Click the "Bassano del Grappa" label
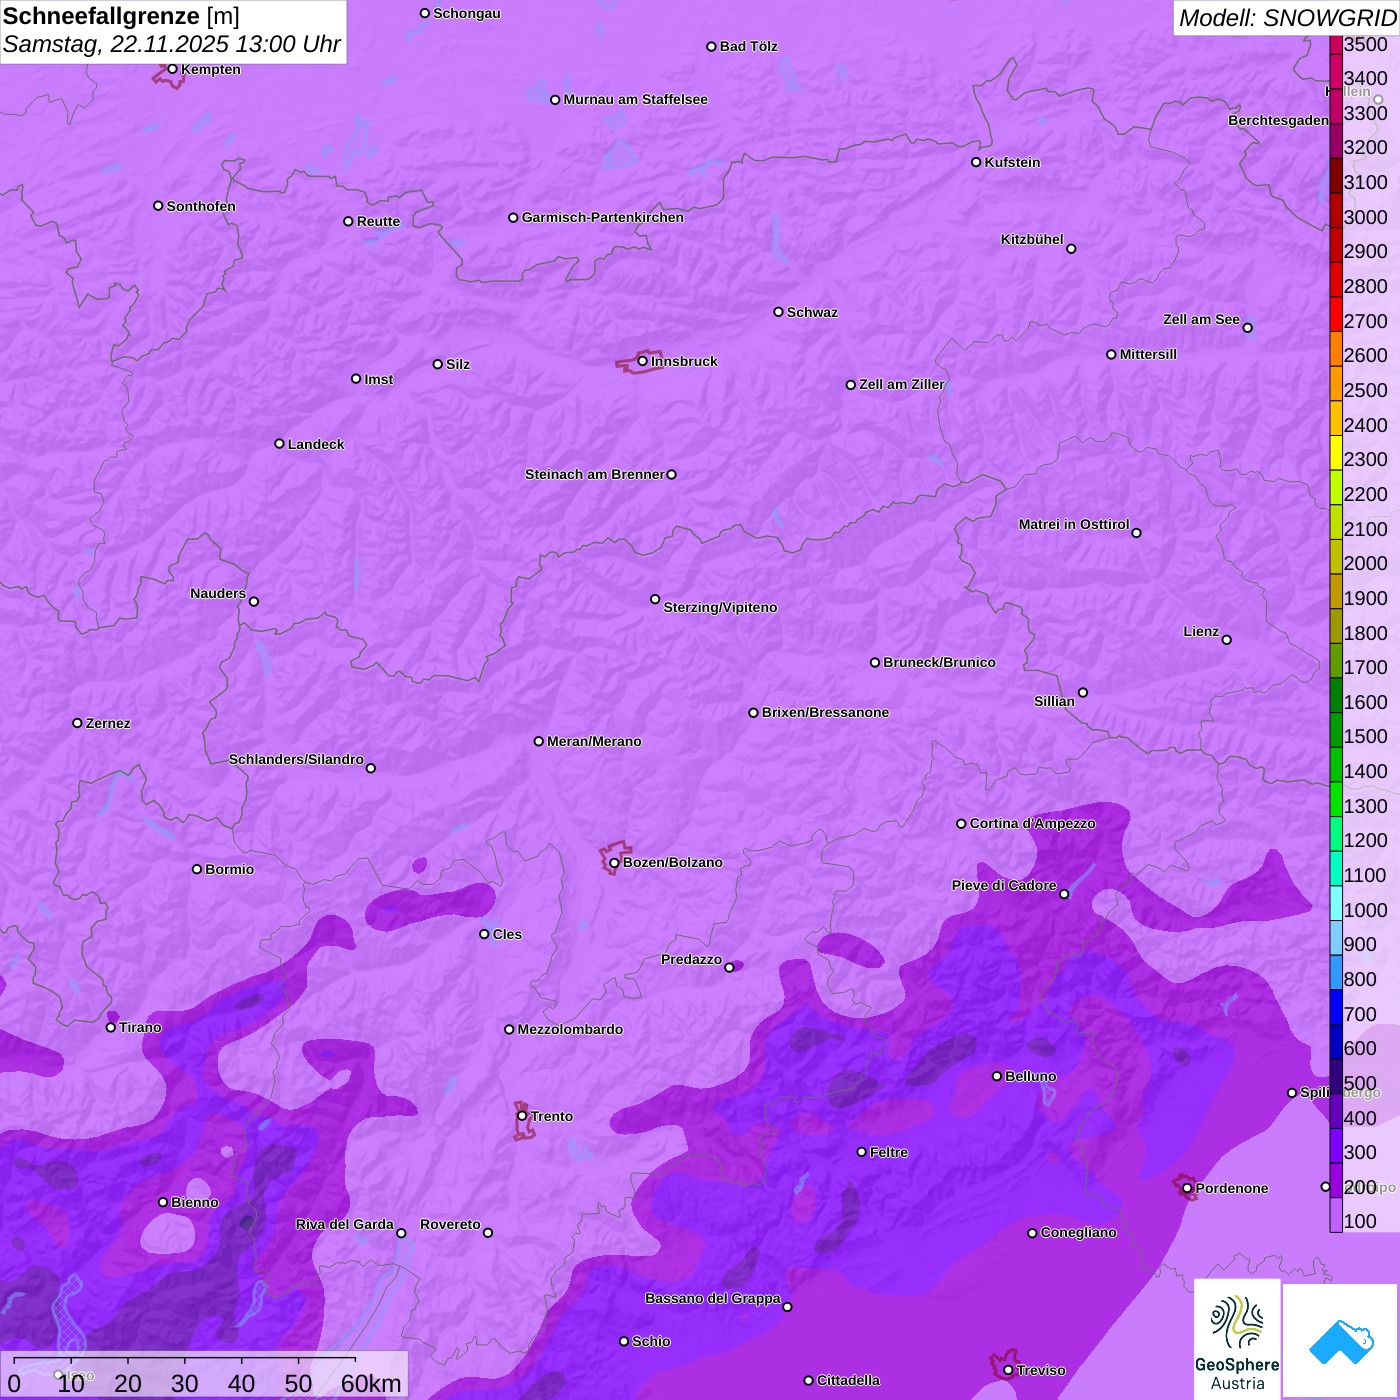Viewport: 1400px width, 1400px height. [713, 1298]
